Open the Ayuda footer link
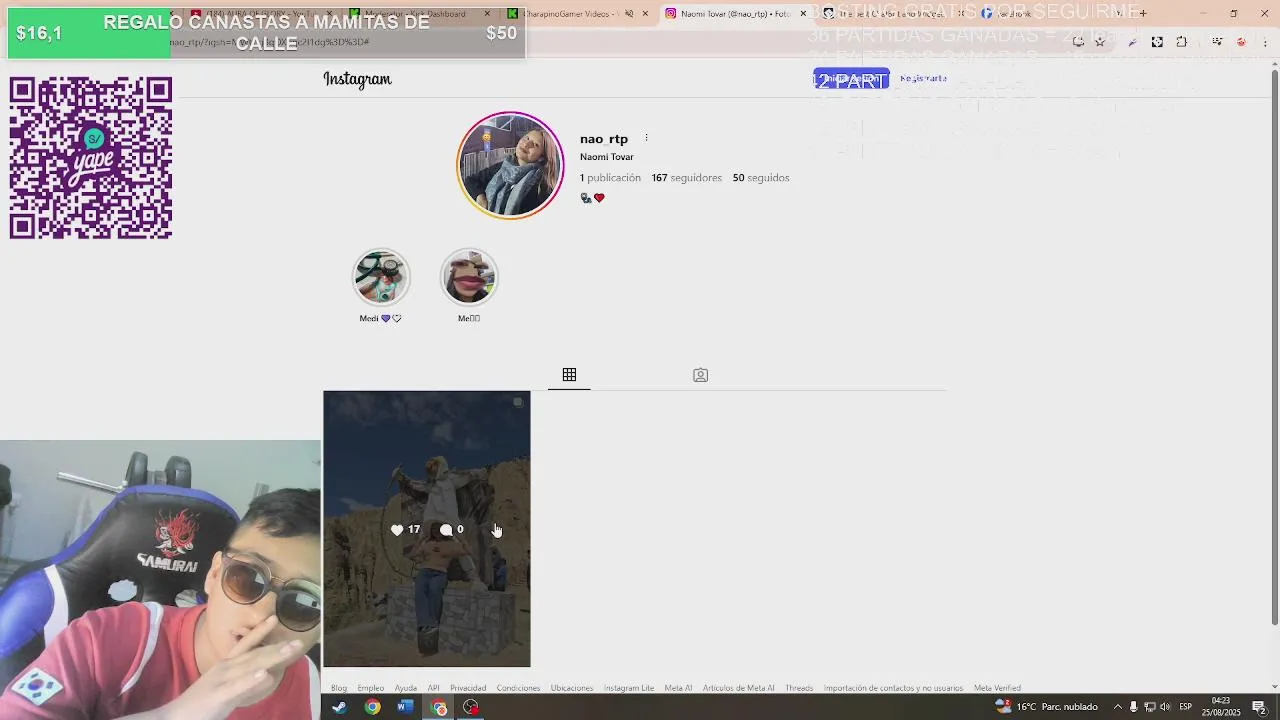Viewport: 1280px width, 720px height. [406, 688]
